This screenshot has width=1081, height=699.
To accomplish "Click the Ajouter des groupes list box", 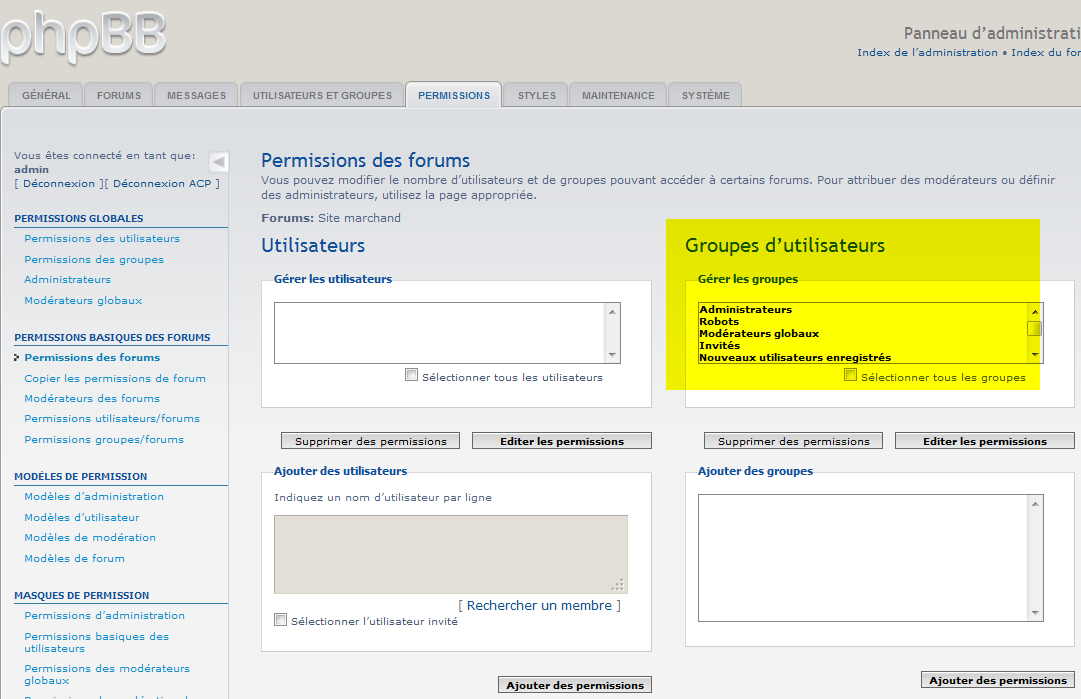I will [871, 558].
